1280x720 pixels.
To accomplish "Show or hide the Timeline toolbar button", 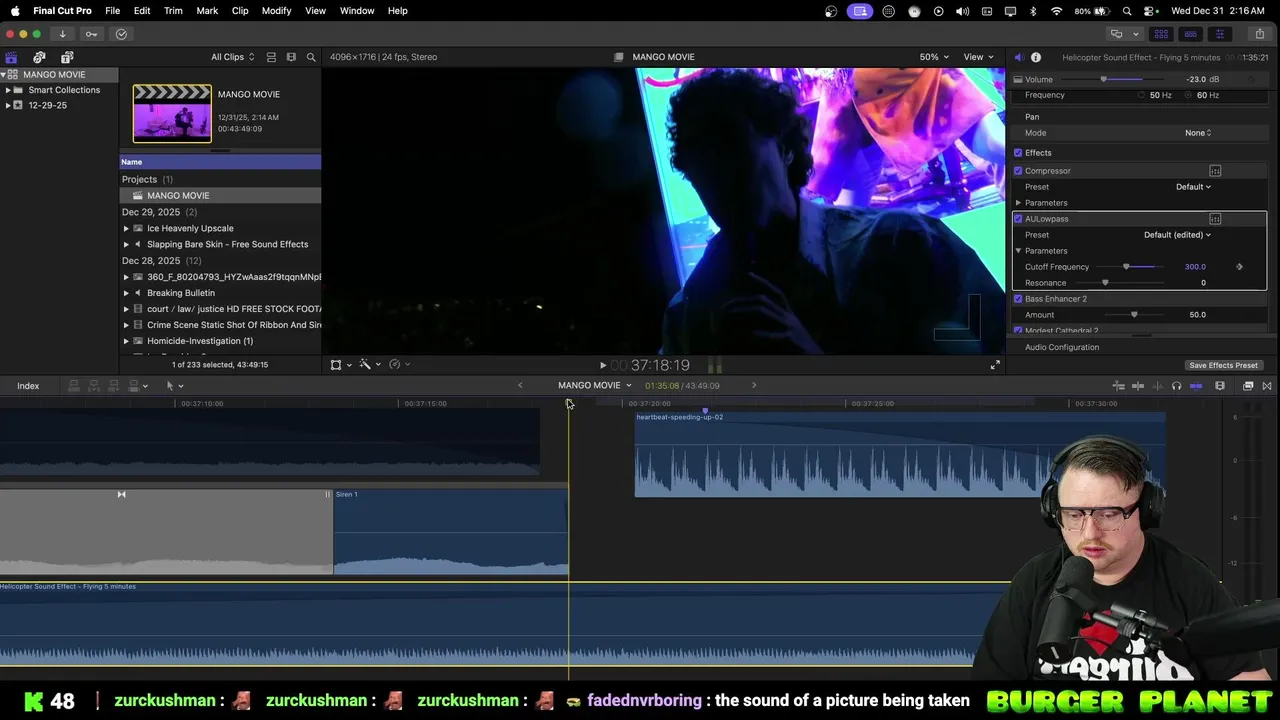I will pyautogui.click(x=1190, y=34).
